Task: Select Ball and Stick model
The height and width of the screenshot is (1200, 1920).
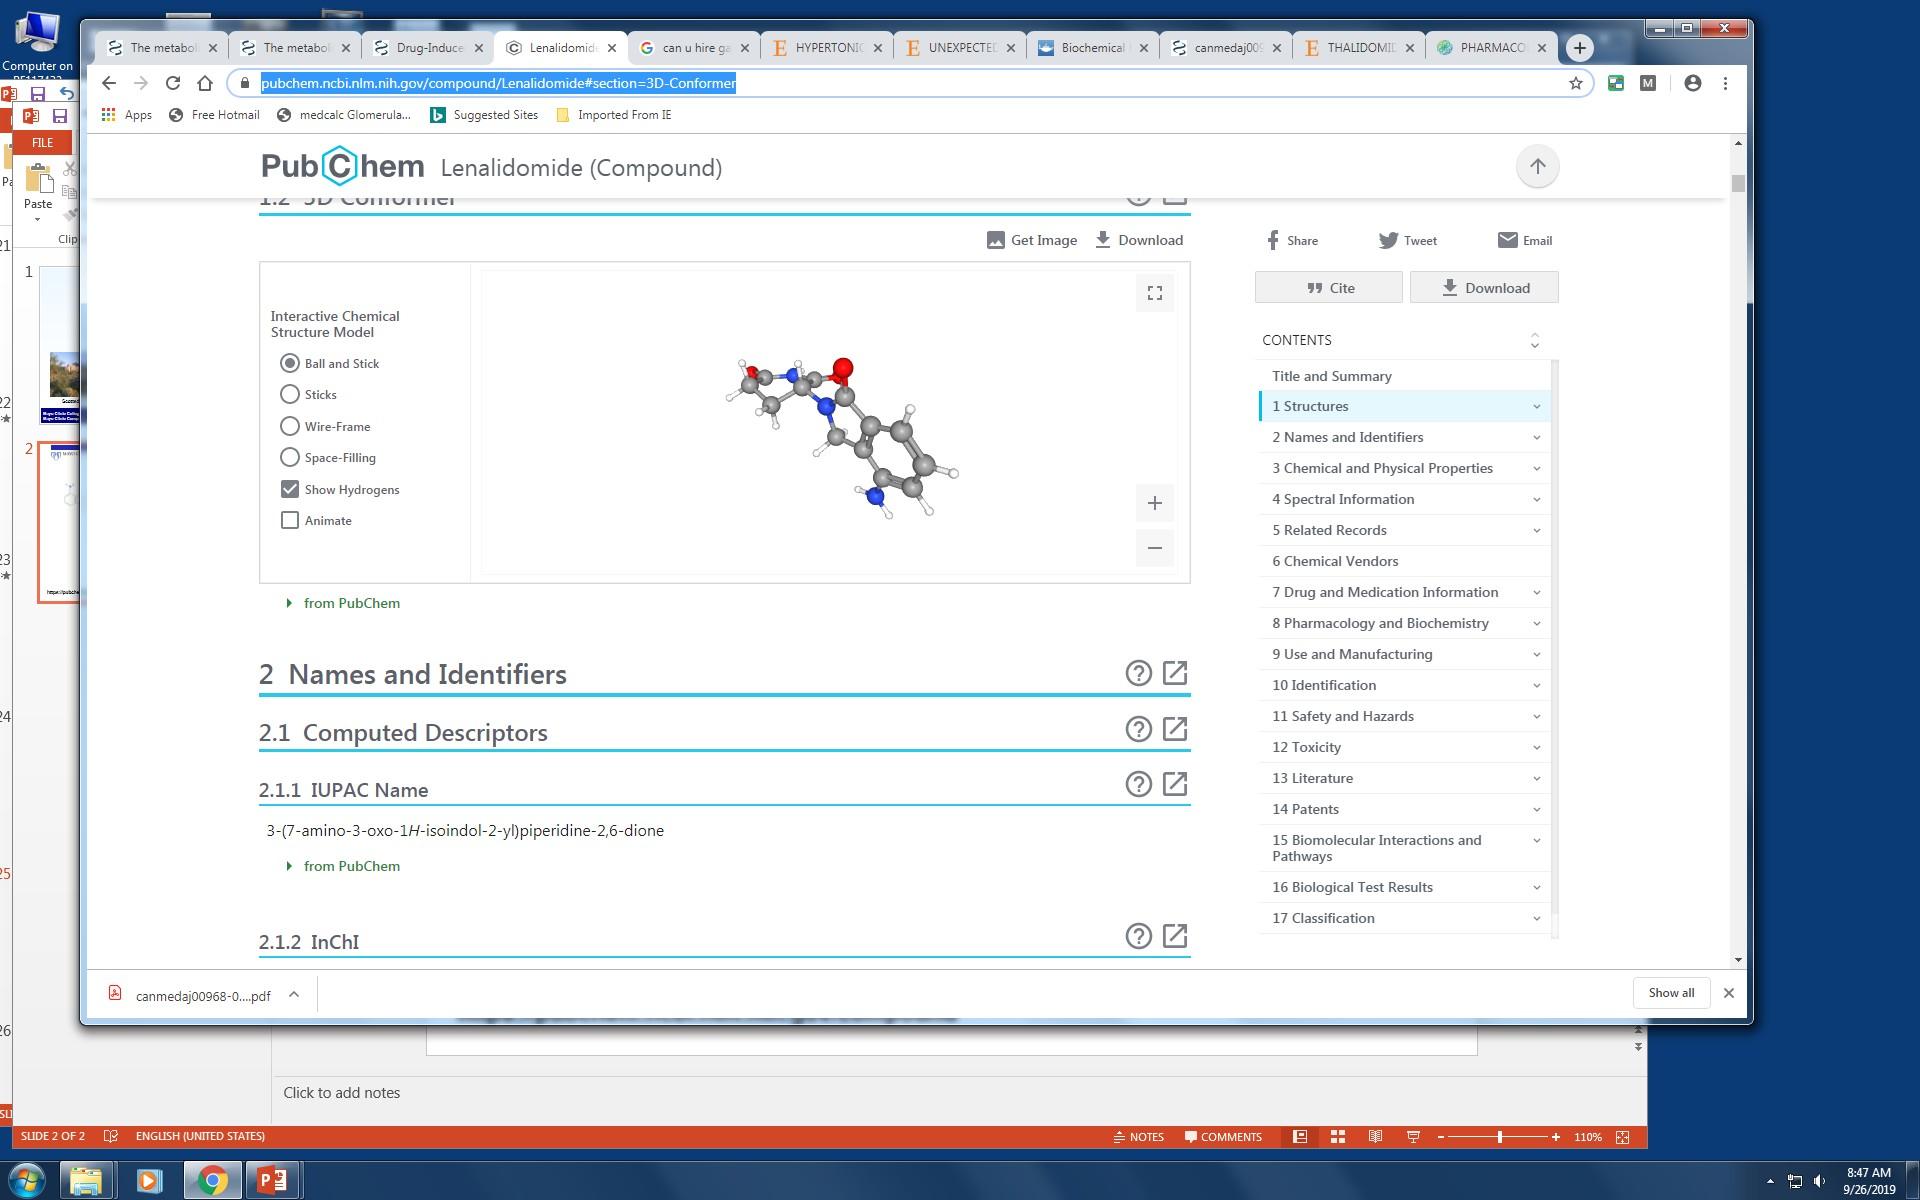Action: [x=290, y=363]
